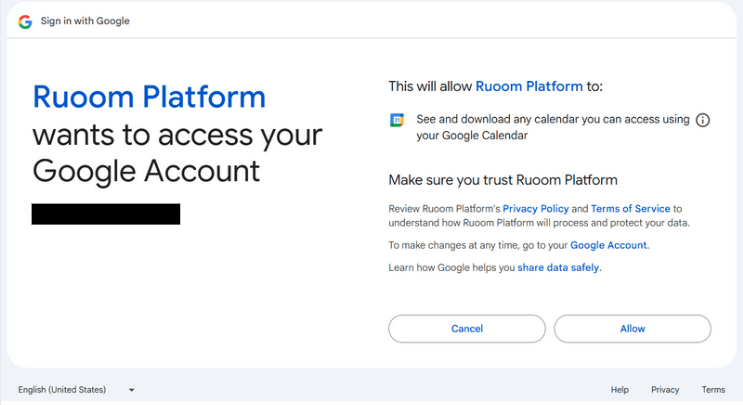743x405 pixels.
Task: Click the redacted account email block
Action: [106, 214]
